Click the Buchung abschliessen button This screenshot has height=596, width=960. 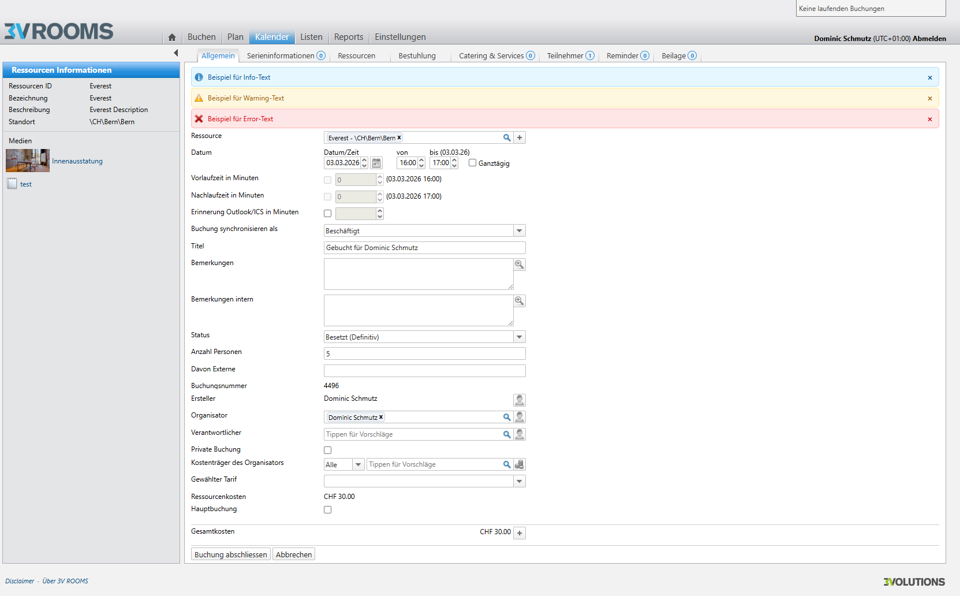(x=230, y=554)
